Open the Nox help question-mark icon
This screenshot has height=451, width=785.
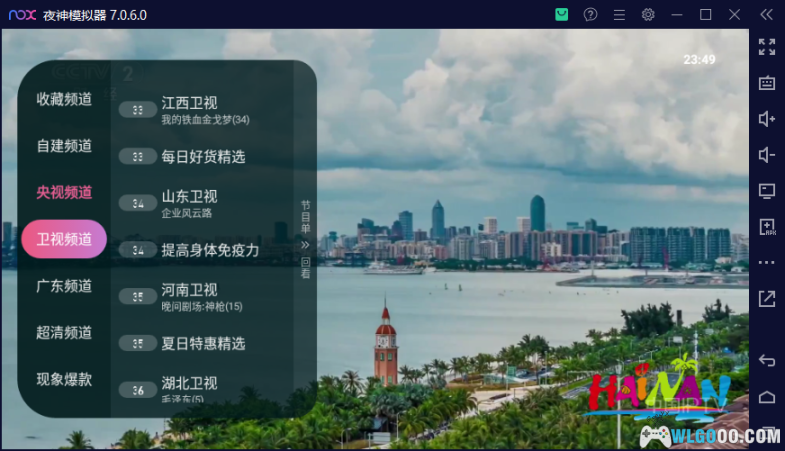click(x=590, y=15)
